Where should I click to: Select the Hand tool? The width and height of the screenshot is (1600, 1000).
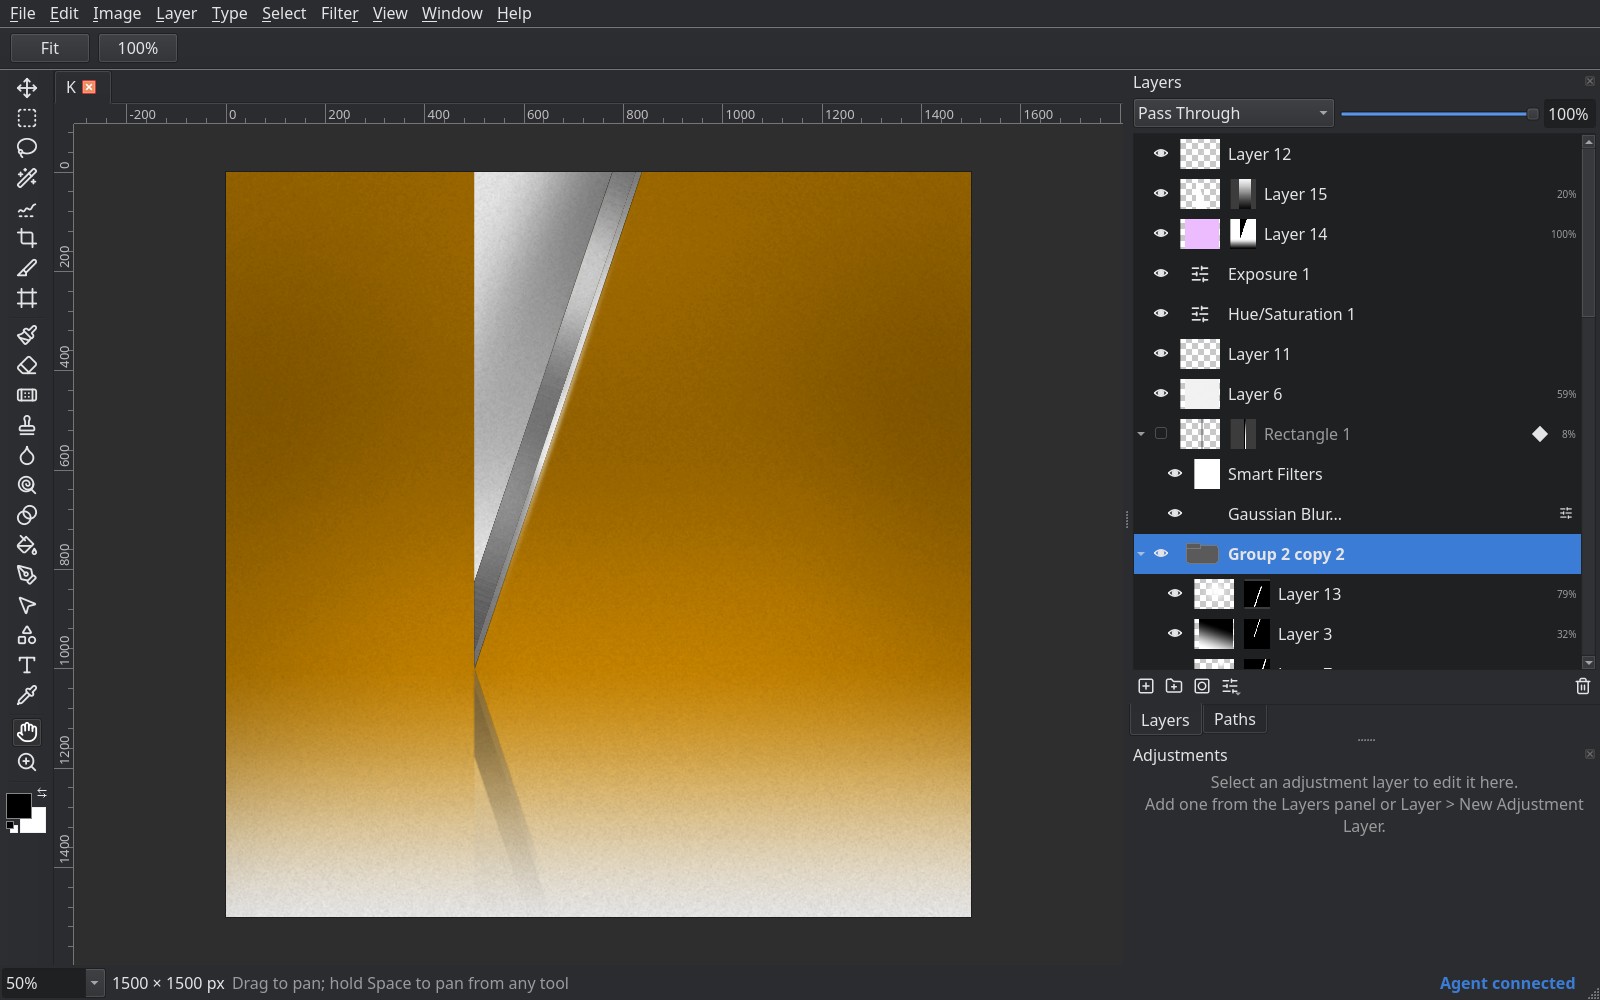[27, 732]
